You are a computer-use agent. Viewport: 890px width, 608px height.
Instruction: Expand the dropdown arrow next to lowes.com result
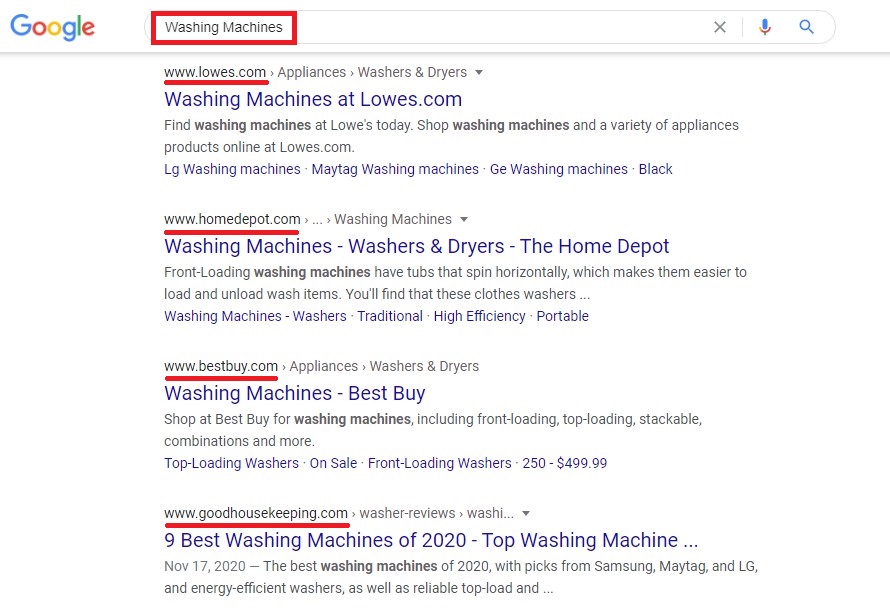pos(478,72)
